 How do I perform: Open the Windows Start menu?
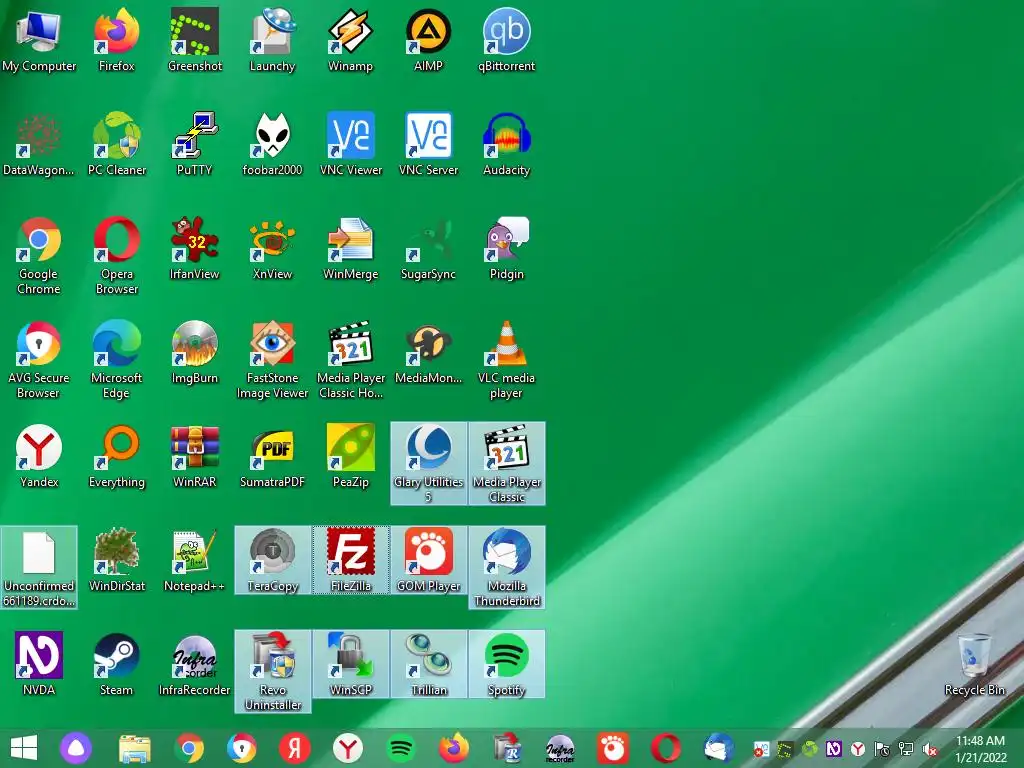tap(24, 748)
